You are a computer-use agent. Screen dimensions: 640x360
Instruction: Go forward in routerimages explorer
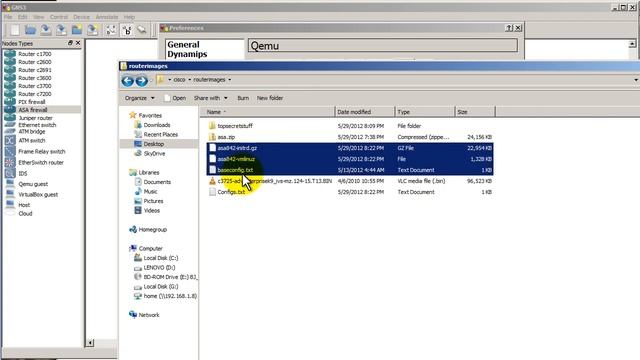click(x=142, y=81)
